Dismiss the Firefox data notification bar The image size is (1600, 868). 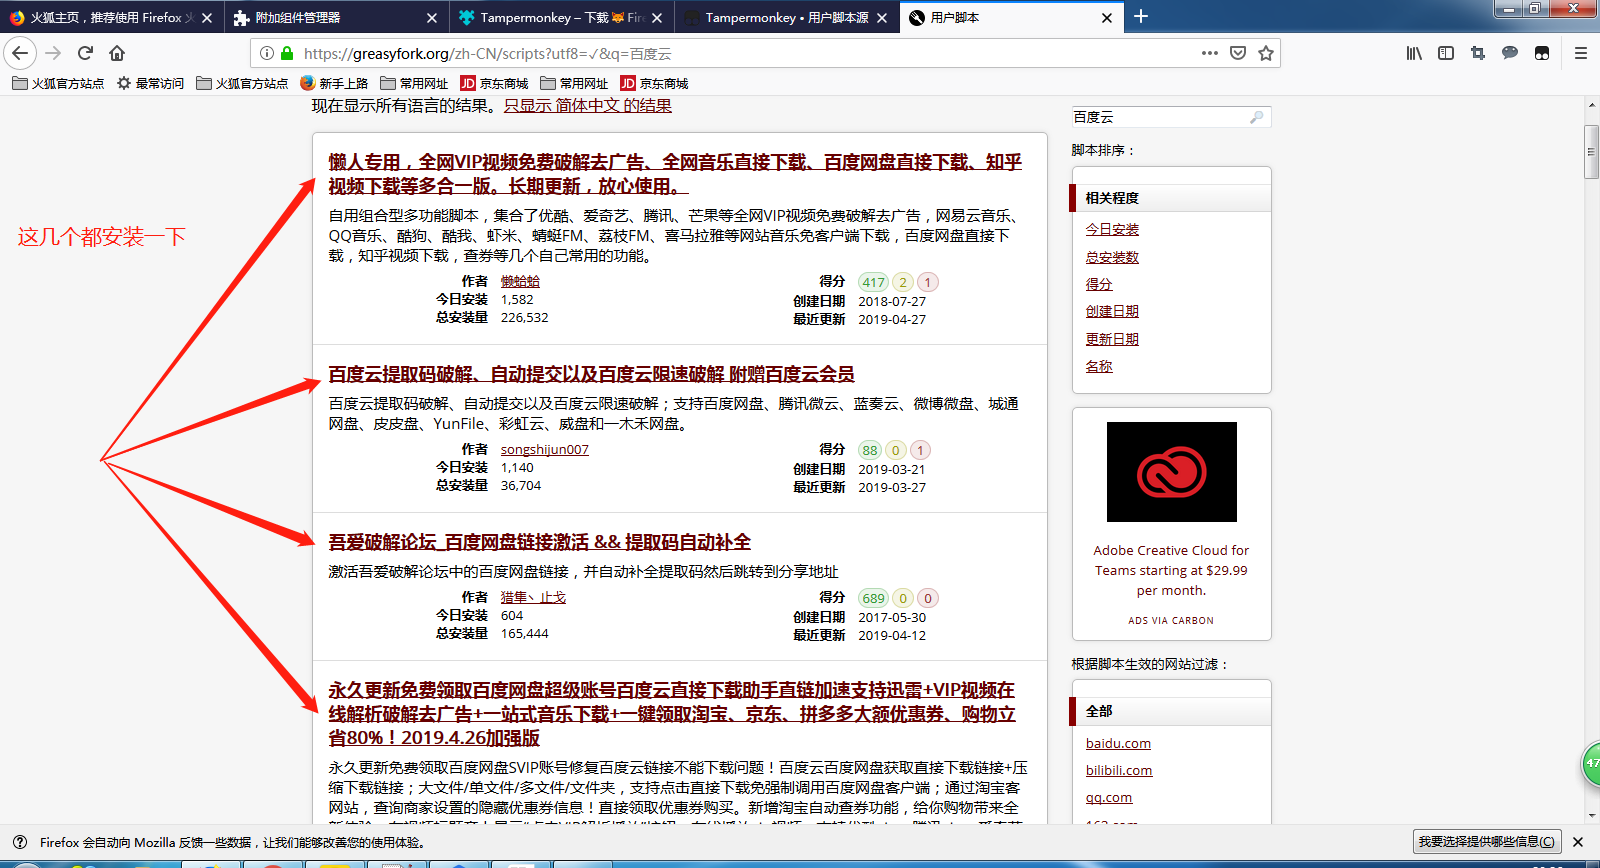coord(1578,842)
